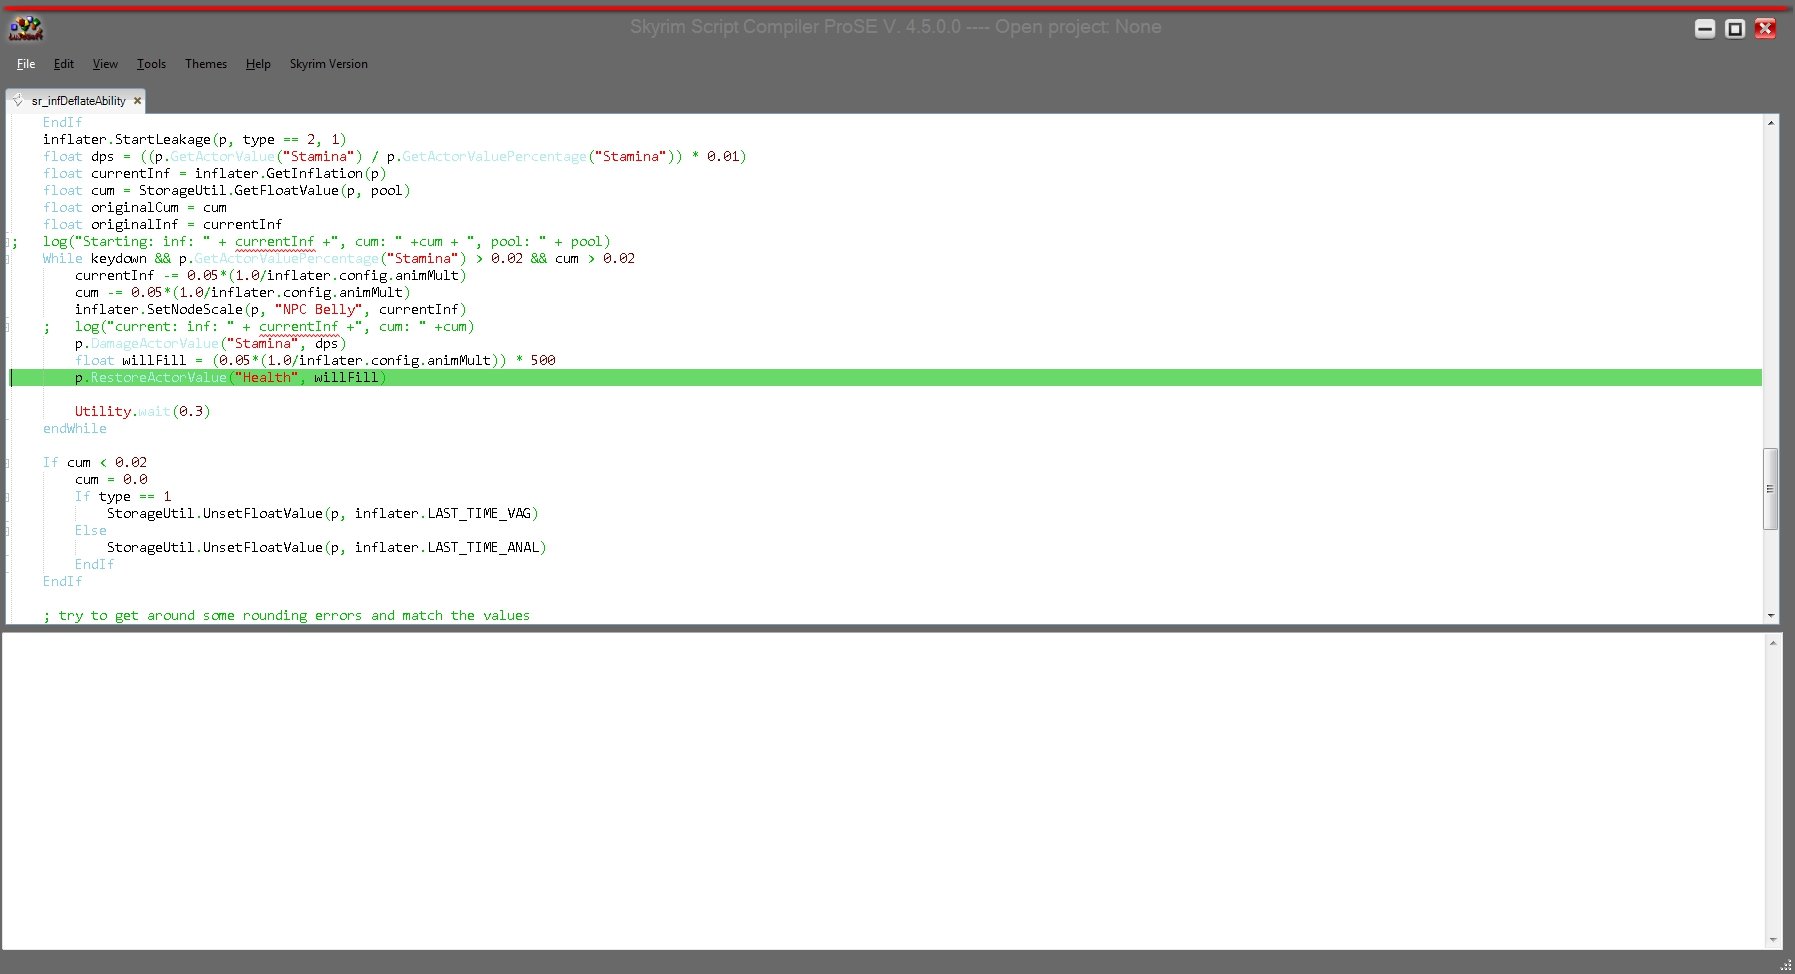Click 'float currentInf = inflater.GetInflation(p)' line

coord(214,173)
